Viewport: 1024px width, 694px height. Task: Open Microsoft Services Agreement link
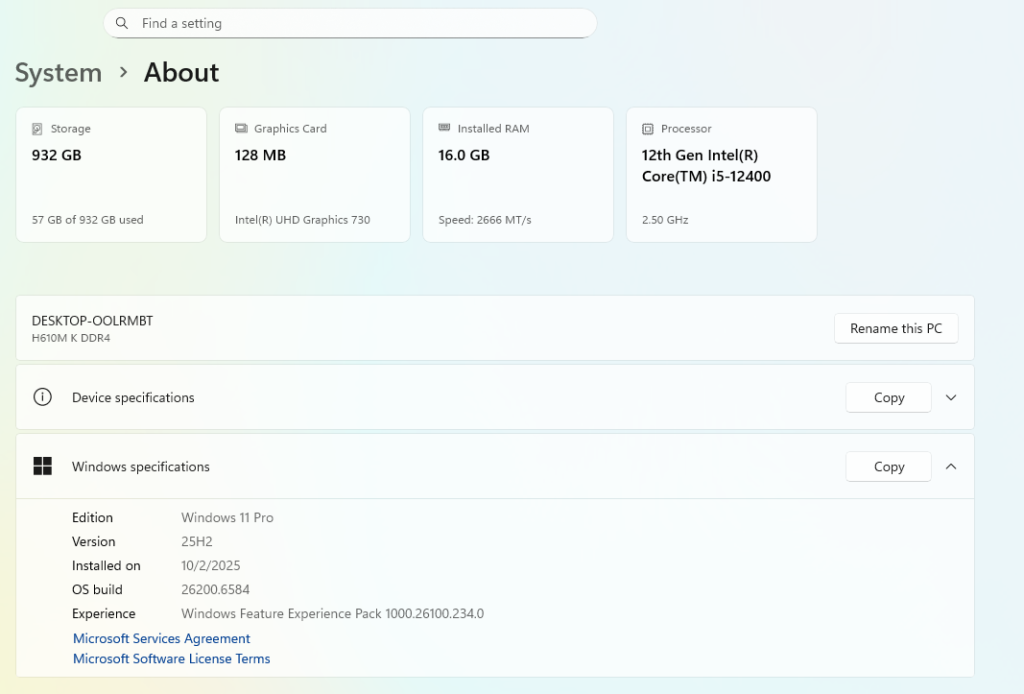click(161, 638)
